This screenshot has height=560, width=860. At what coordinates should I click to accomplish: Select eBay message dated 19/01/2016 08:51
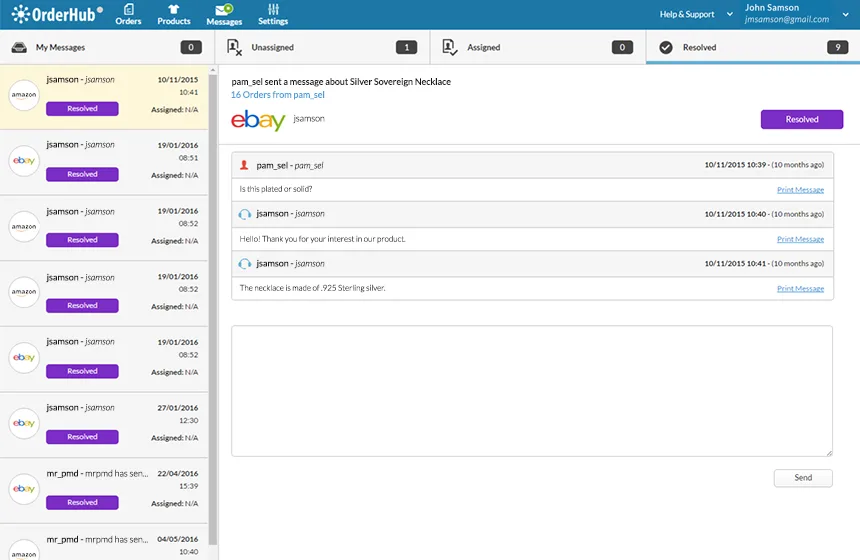104,162
